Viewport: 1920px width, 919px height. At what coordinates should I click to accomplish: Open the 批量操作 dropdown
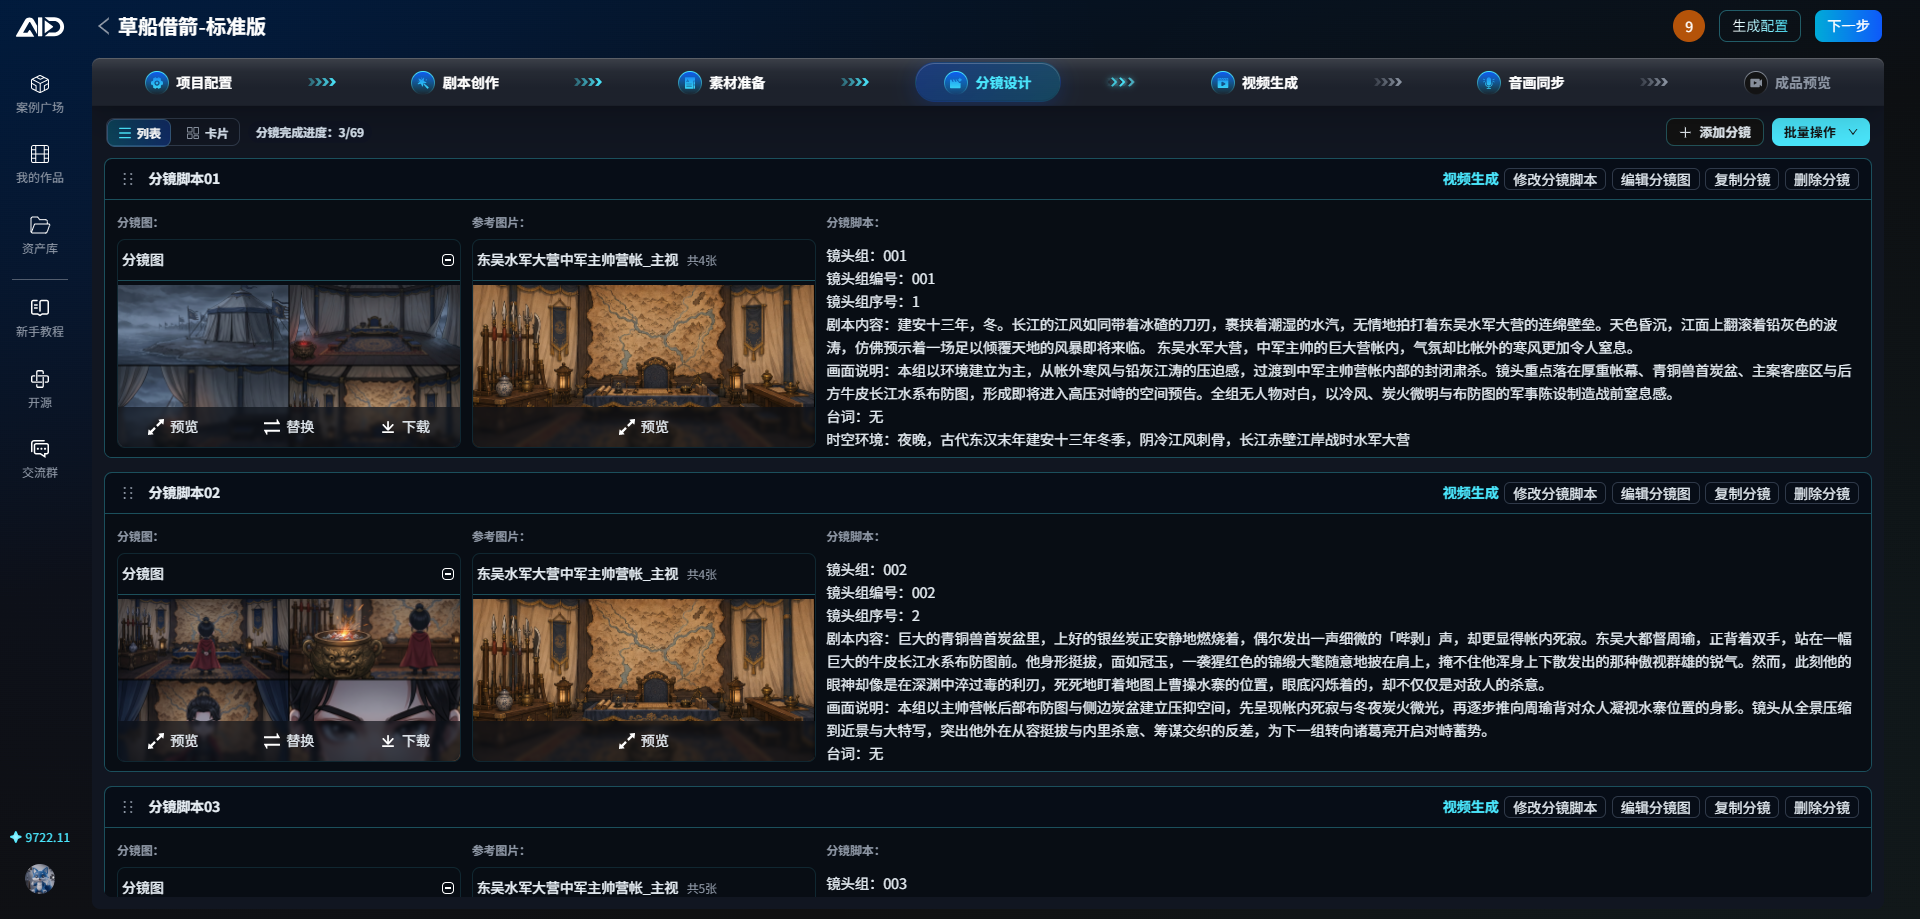(1821, 132)
